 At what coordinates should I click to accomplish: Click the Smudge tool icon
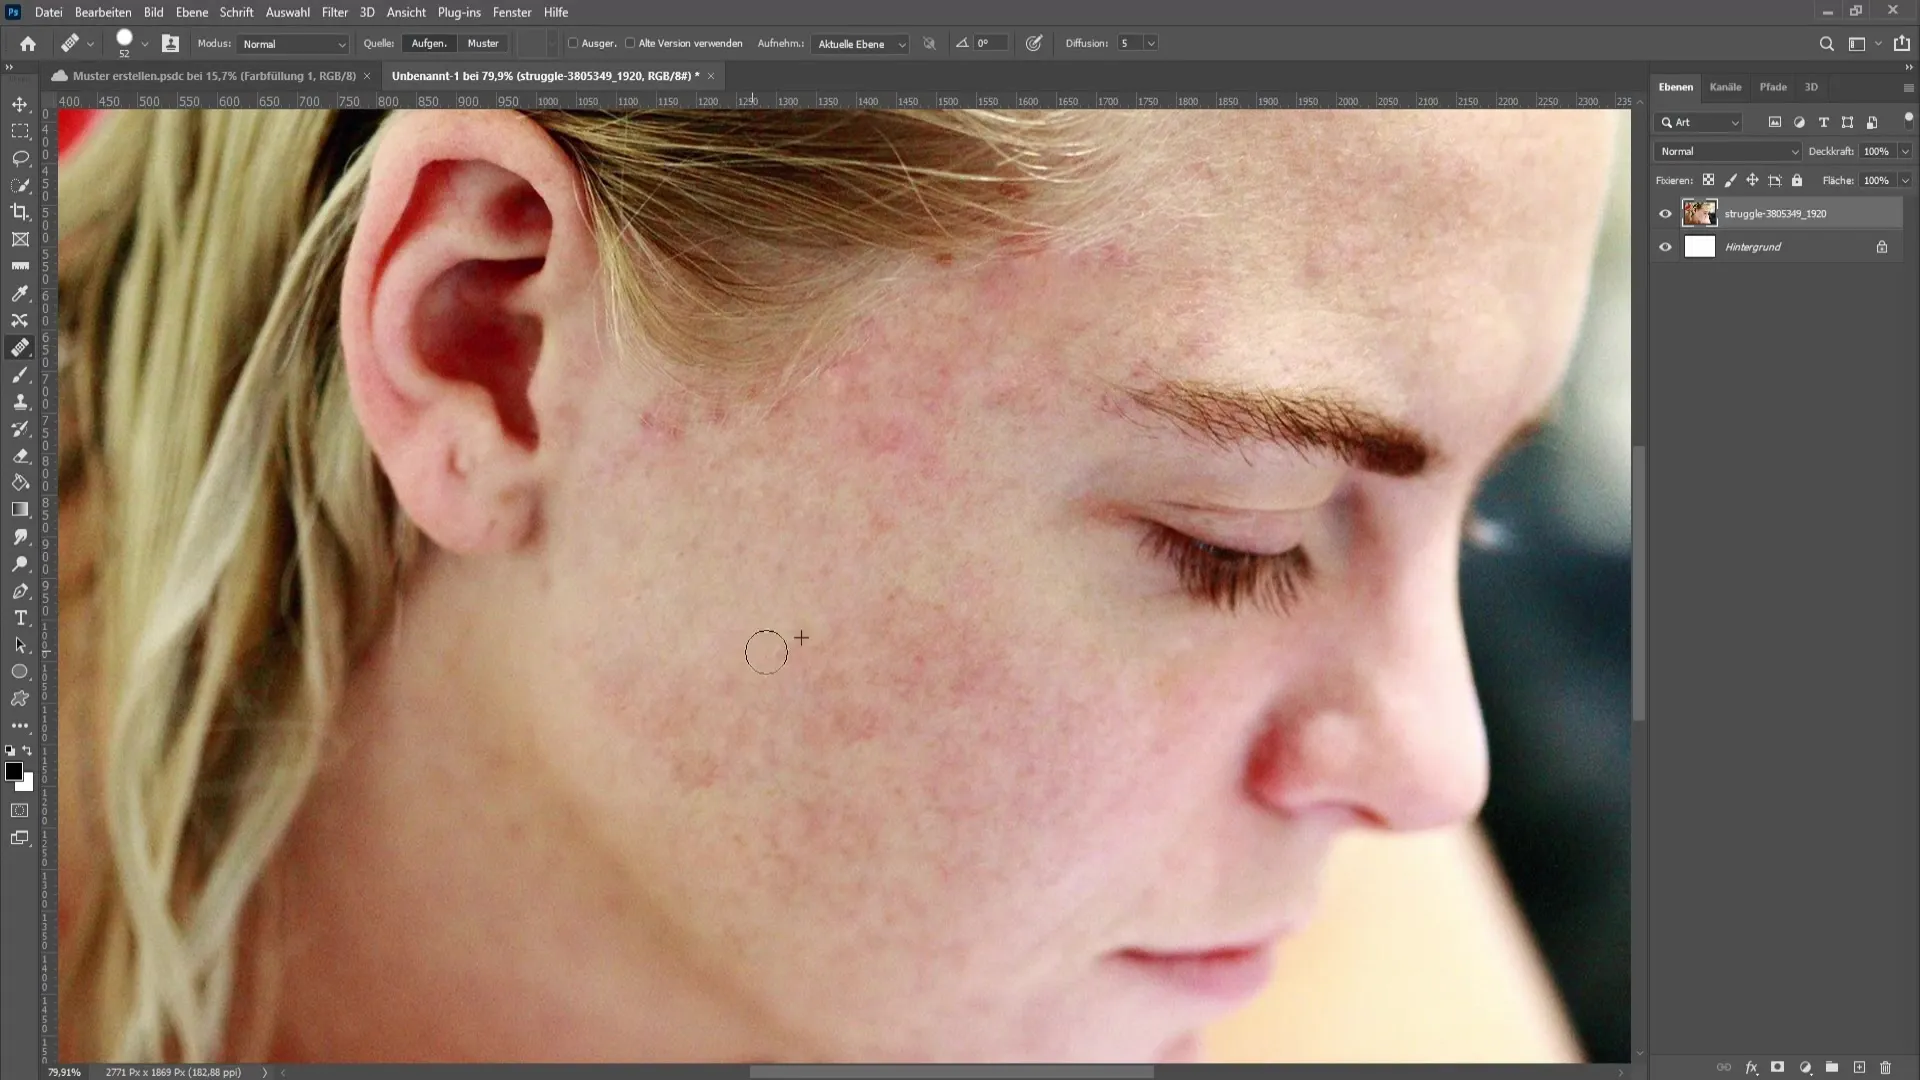20,537
